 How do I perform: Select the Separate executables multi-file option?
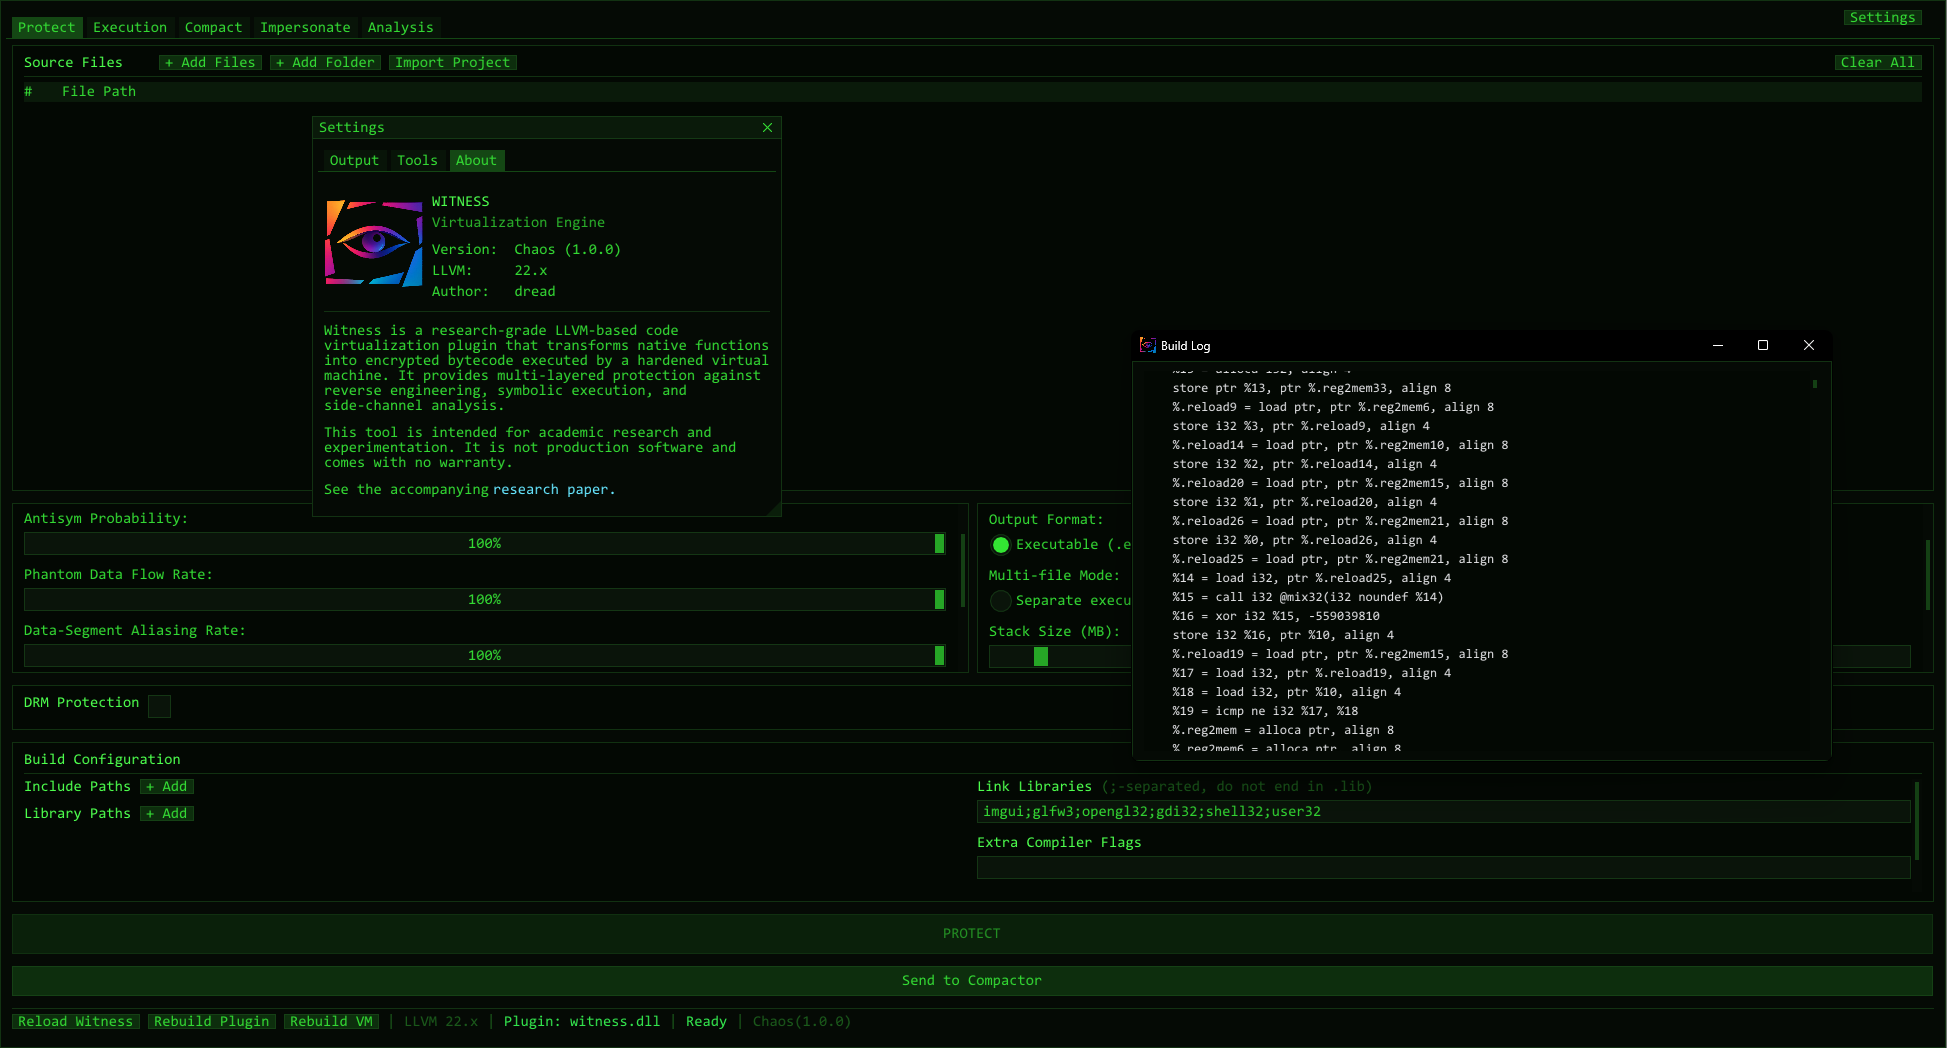click(x=1001, y=600)
